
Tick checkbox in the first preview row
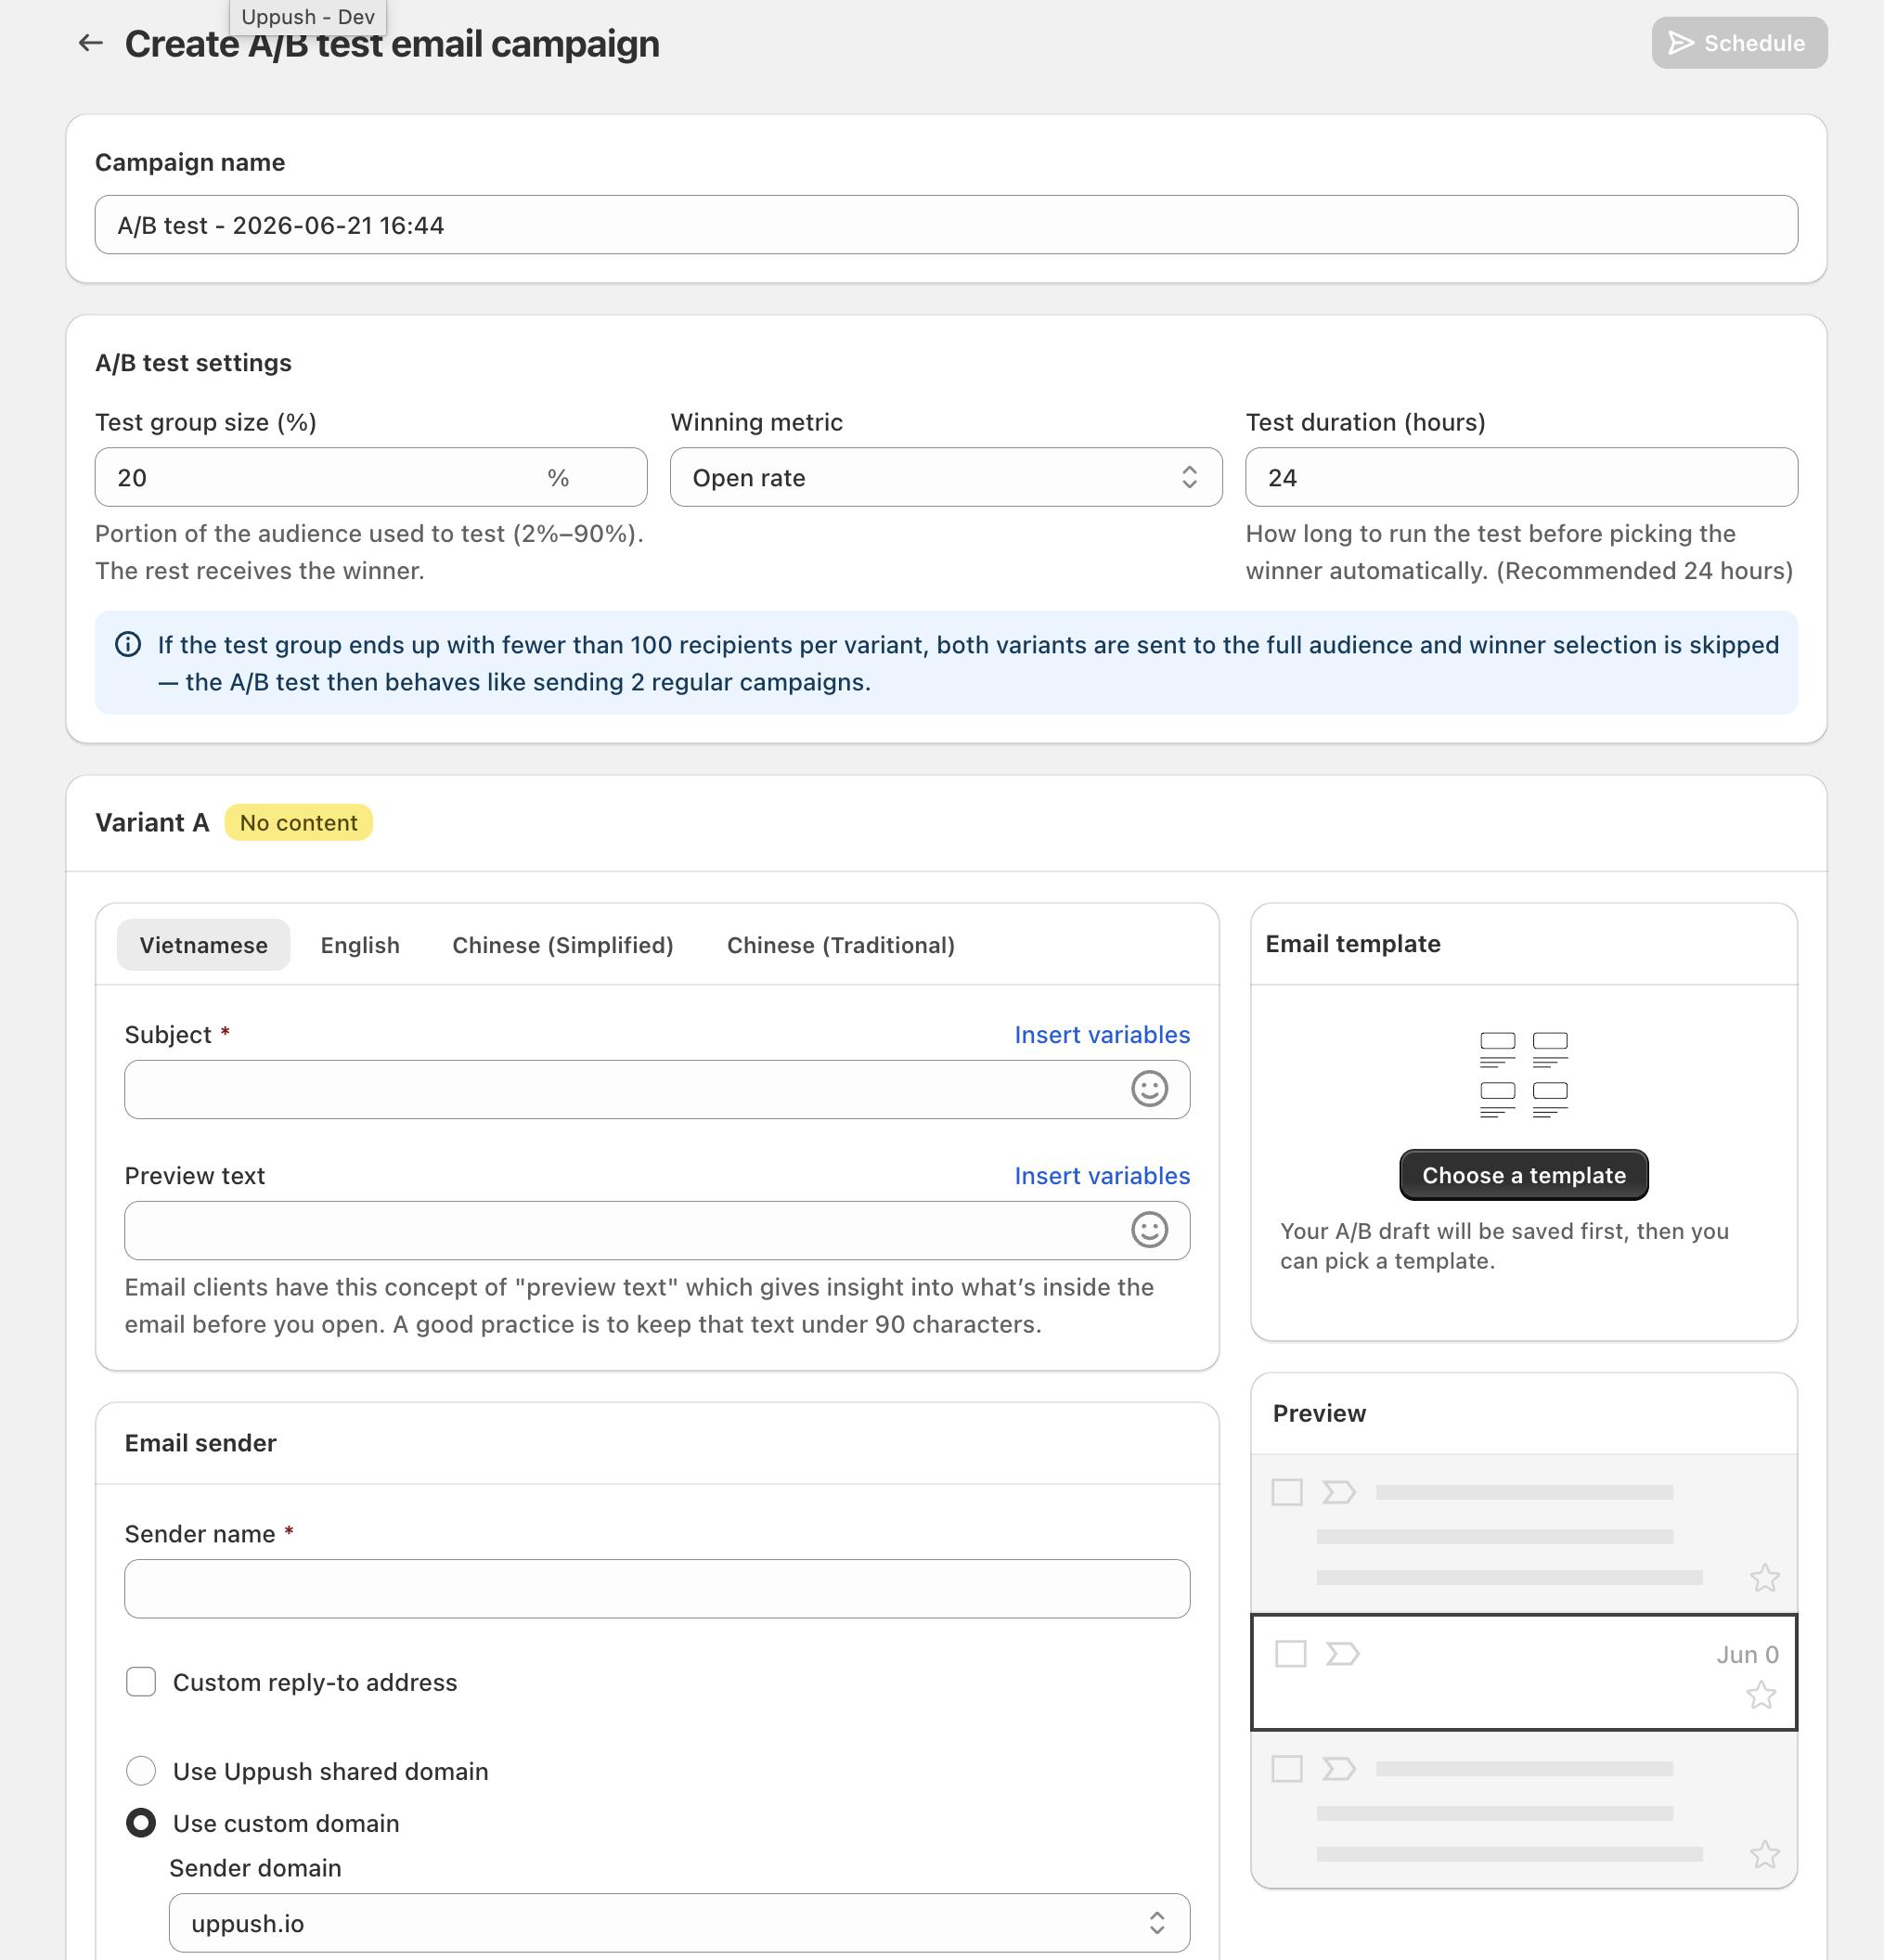[1287, 1492]
